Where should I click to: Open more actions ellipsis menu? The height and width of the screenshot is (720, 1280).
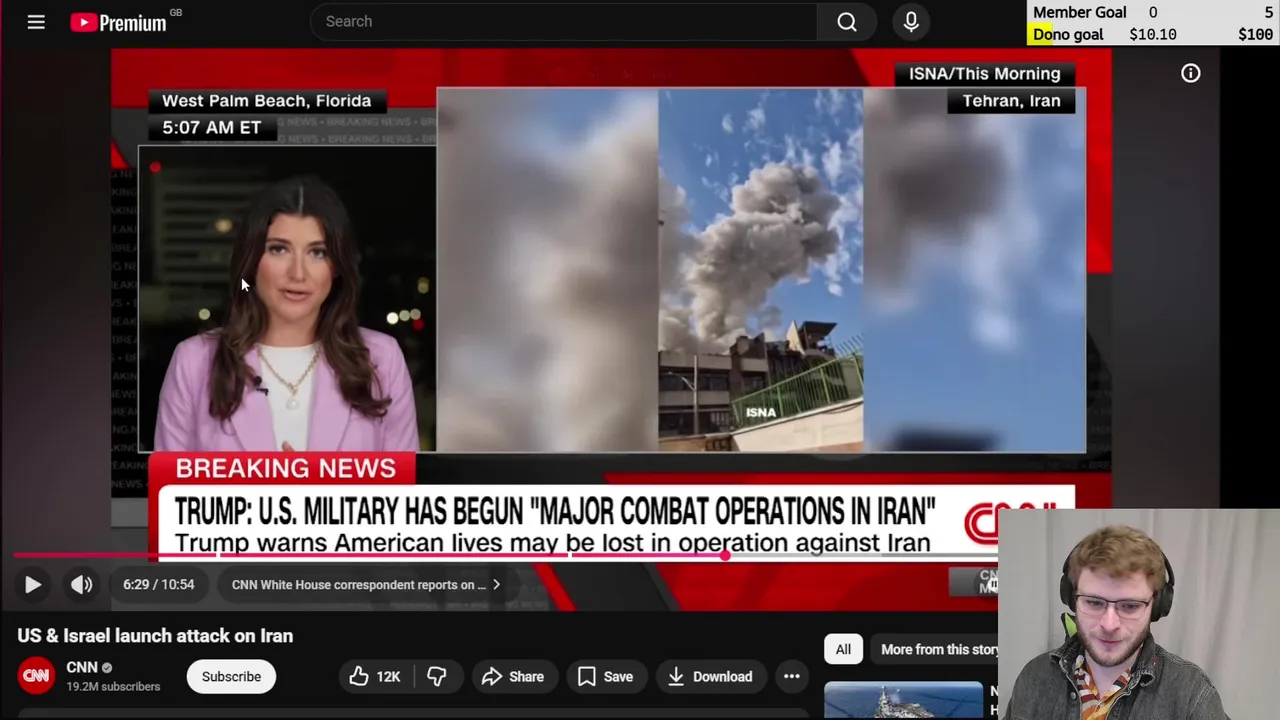point(791,677)
